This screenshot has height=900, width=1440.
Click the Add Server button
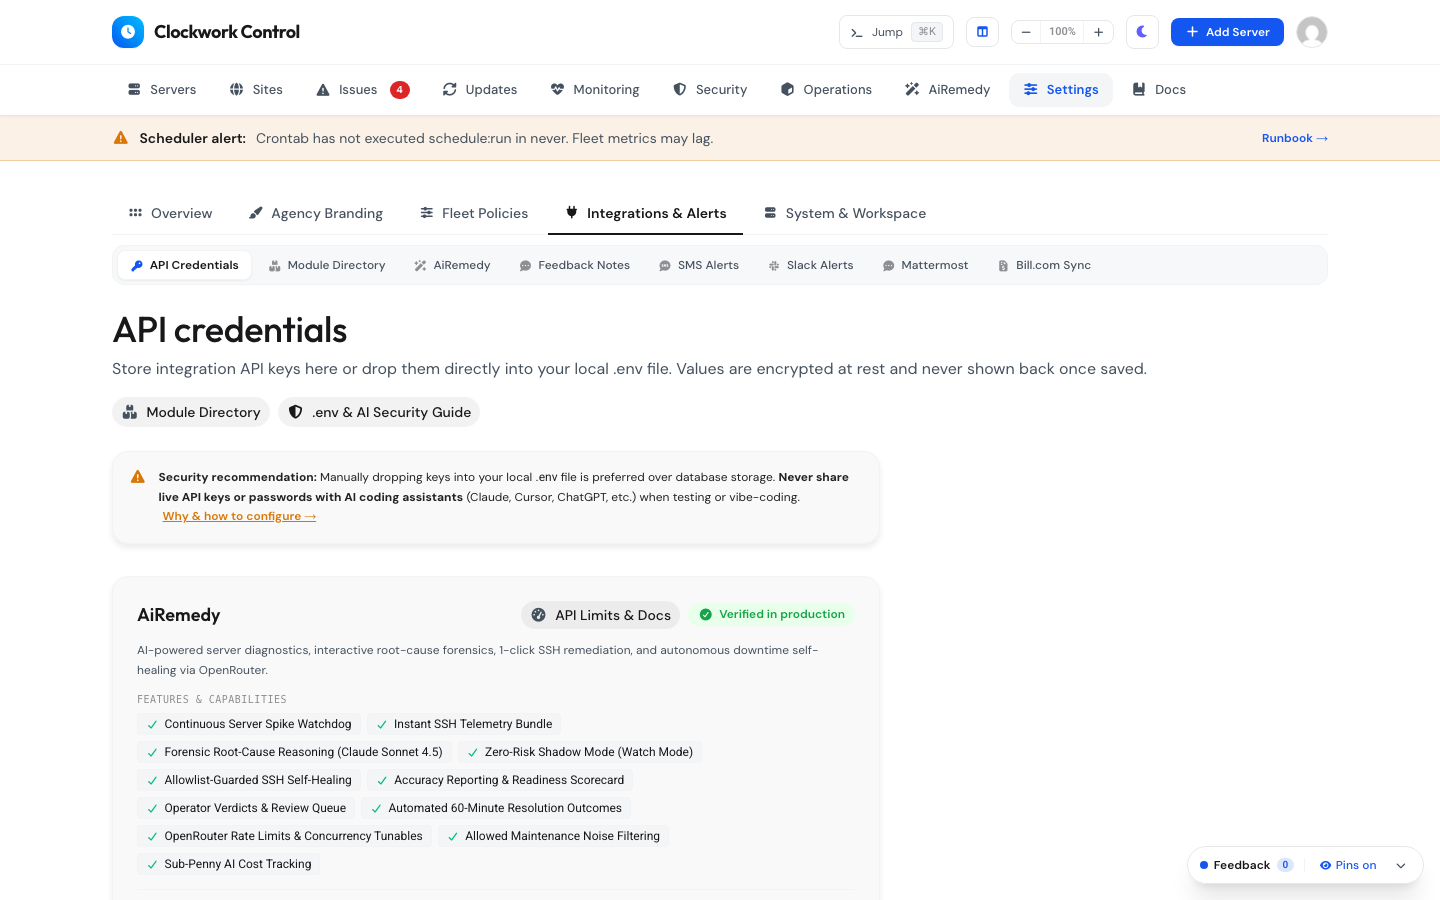click(x=1227, y=32)
